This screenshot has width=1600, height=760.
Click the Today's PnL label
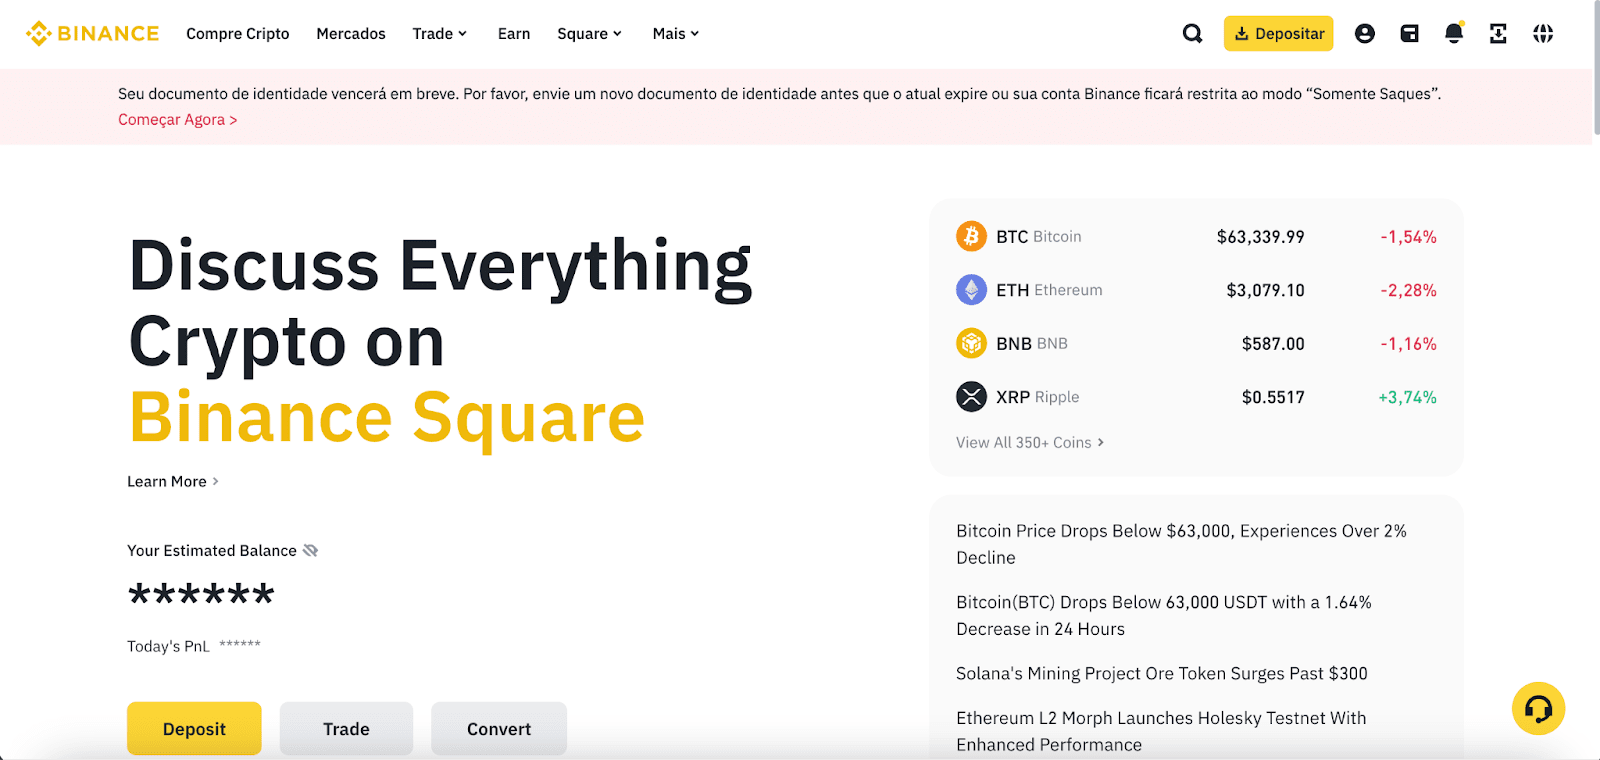pyautogui.click(x=168, y=646)
